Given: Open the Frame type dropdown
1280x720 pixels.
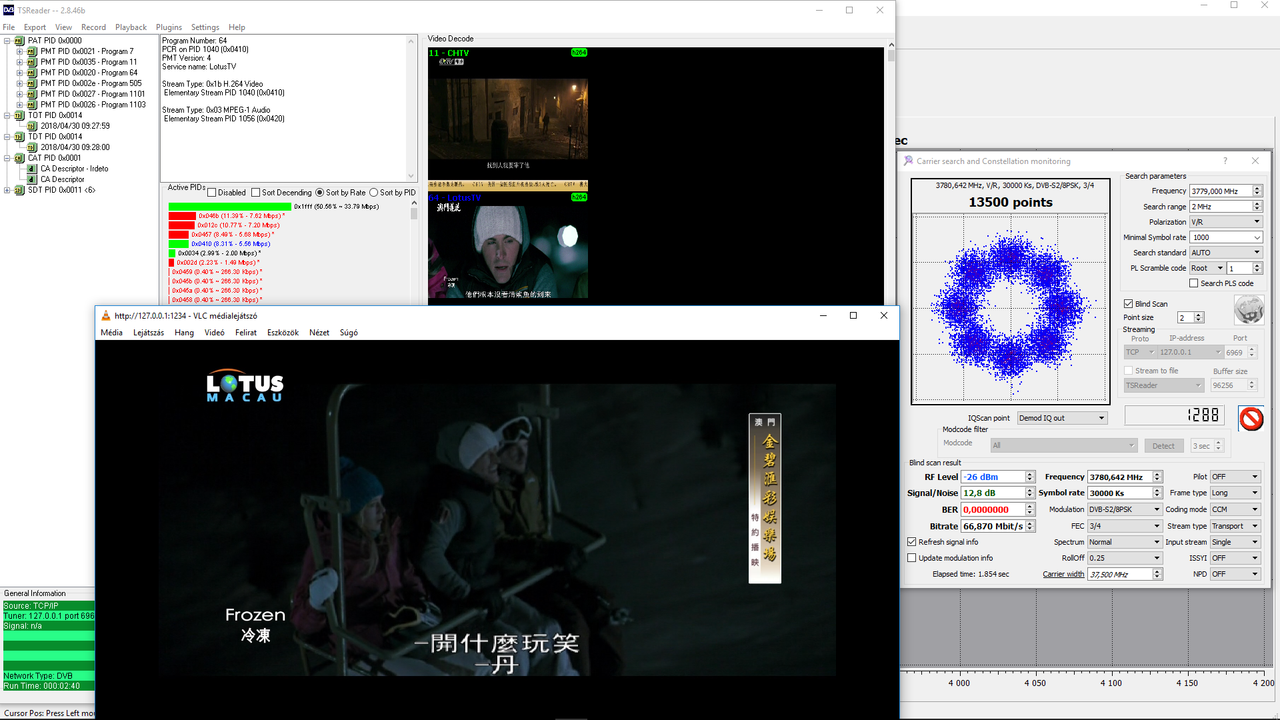Looking at the screenshot, I should tap(1235, 493).
